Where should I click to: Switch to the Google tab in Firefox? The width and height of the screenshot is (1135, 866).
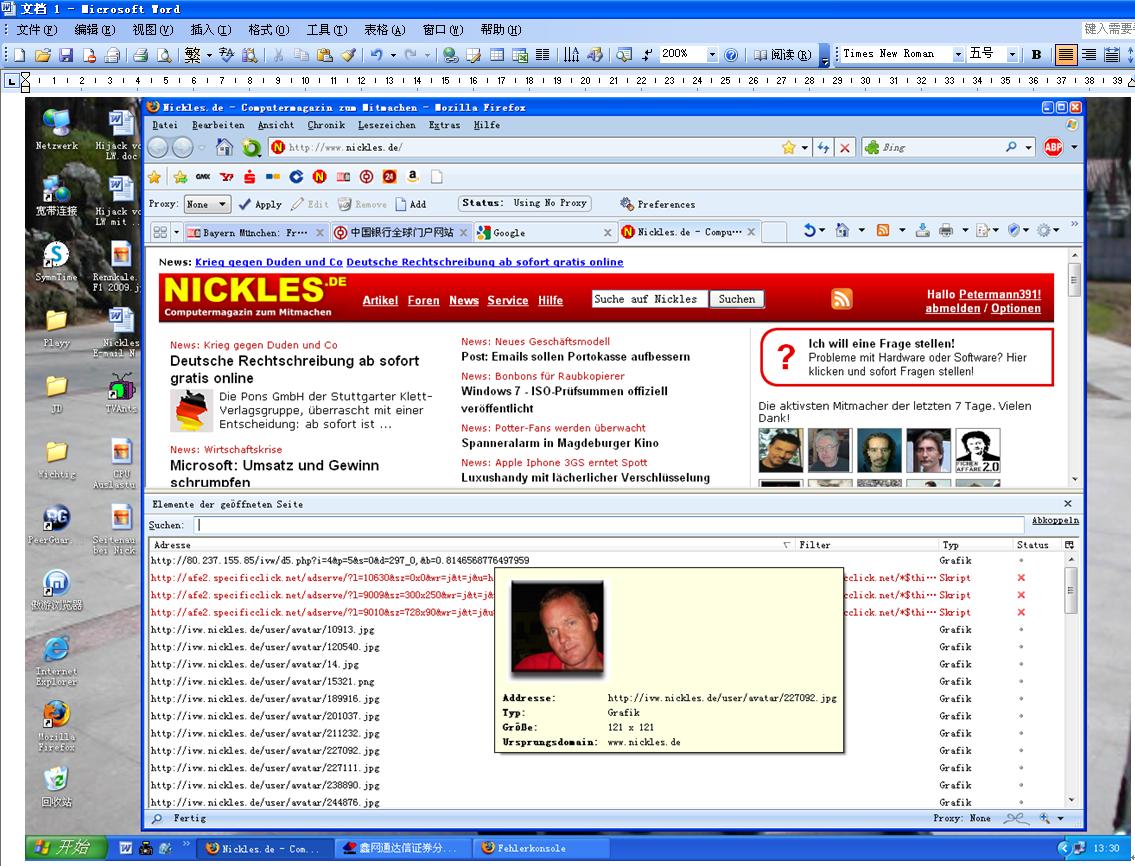point(544,232)
